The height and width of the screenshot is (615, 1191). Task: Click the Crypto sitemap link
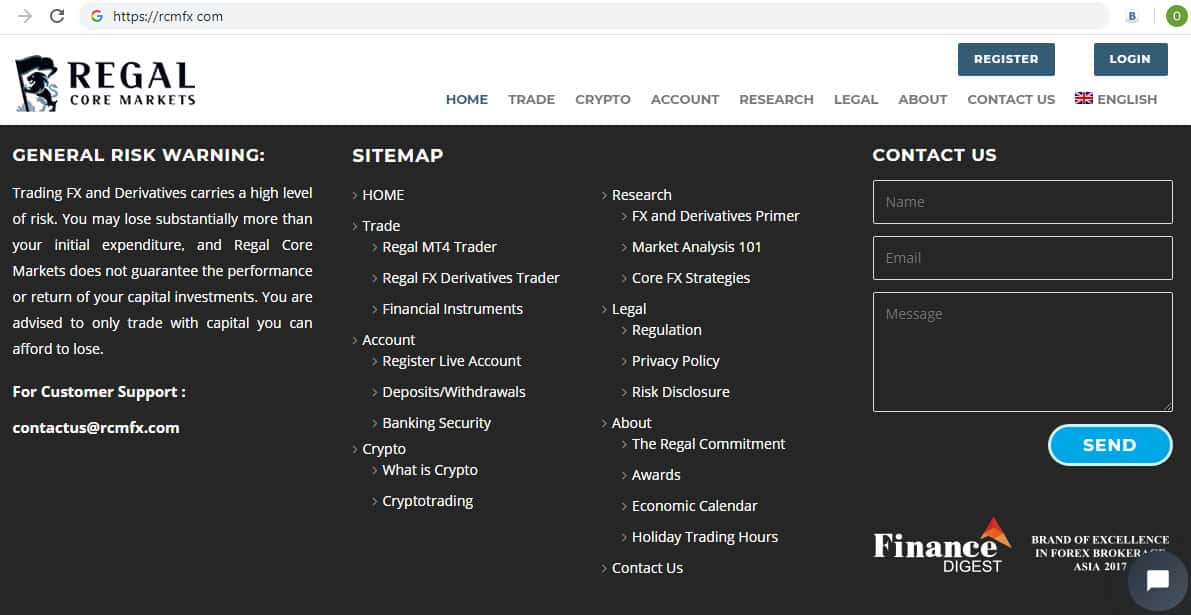coord(384,449)
